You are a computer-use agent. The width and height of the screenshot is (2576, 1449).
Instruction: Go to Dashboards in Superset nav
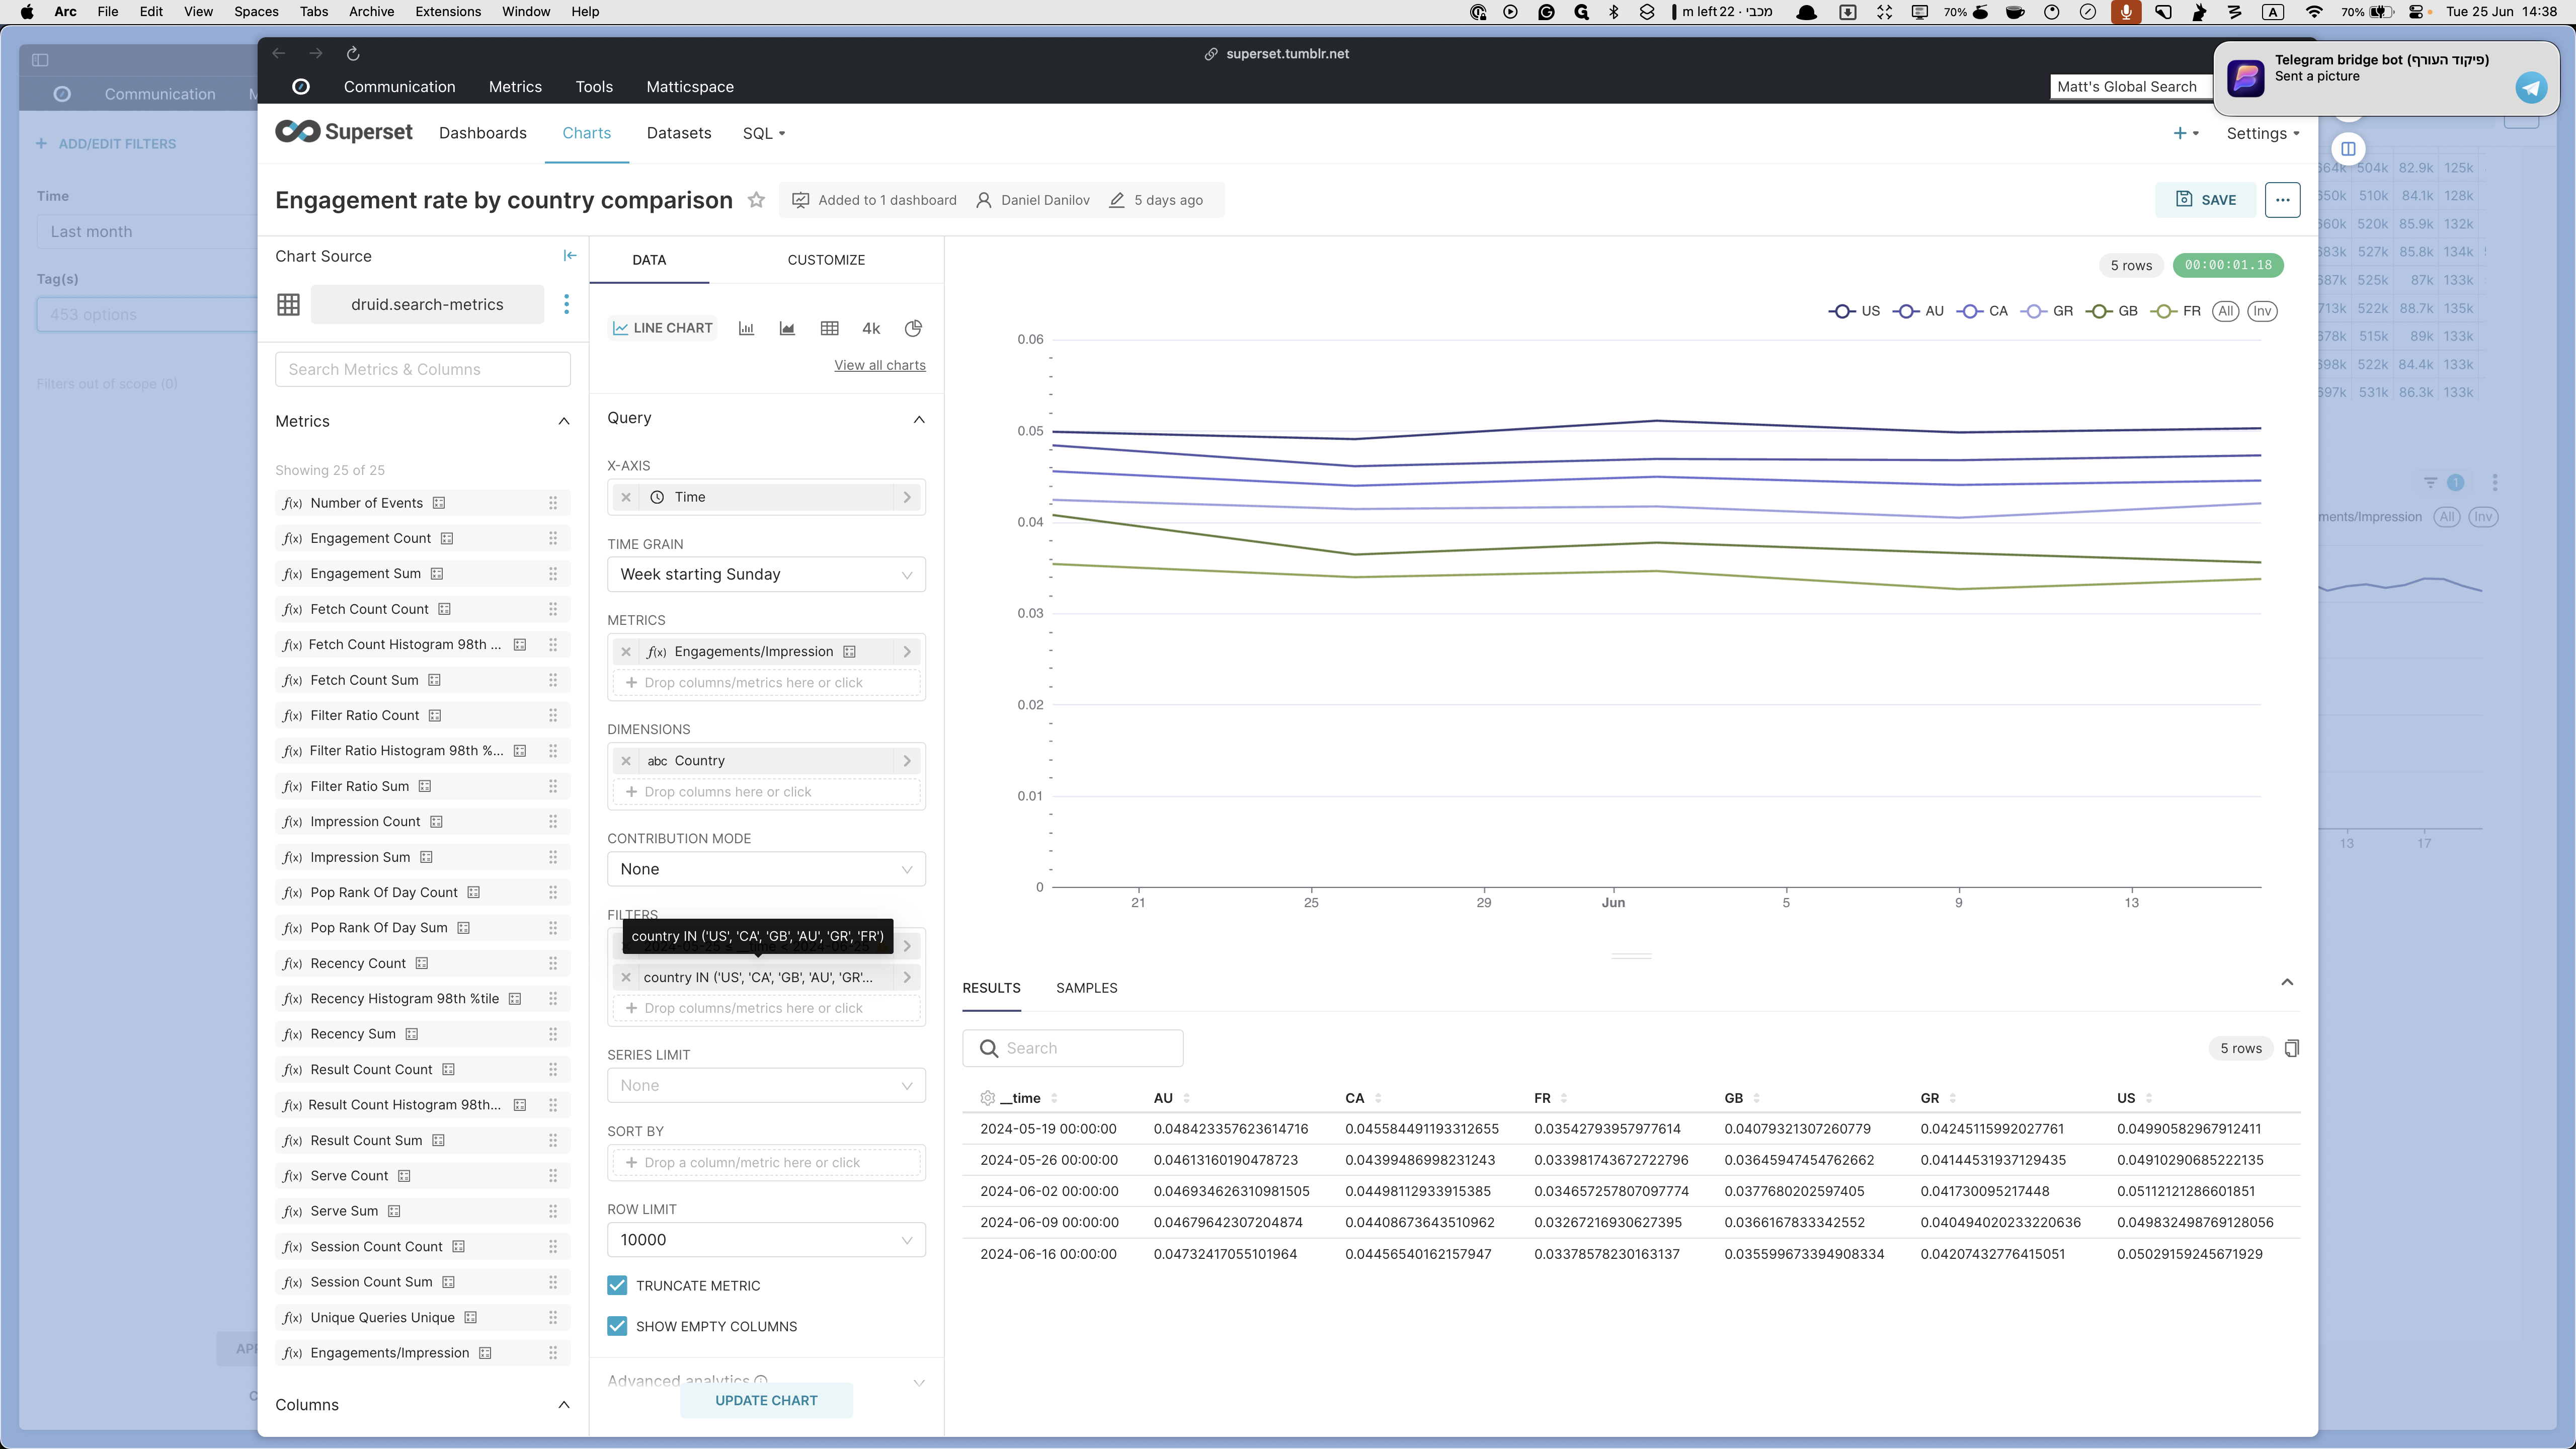(482, 133)
